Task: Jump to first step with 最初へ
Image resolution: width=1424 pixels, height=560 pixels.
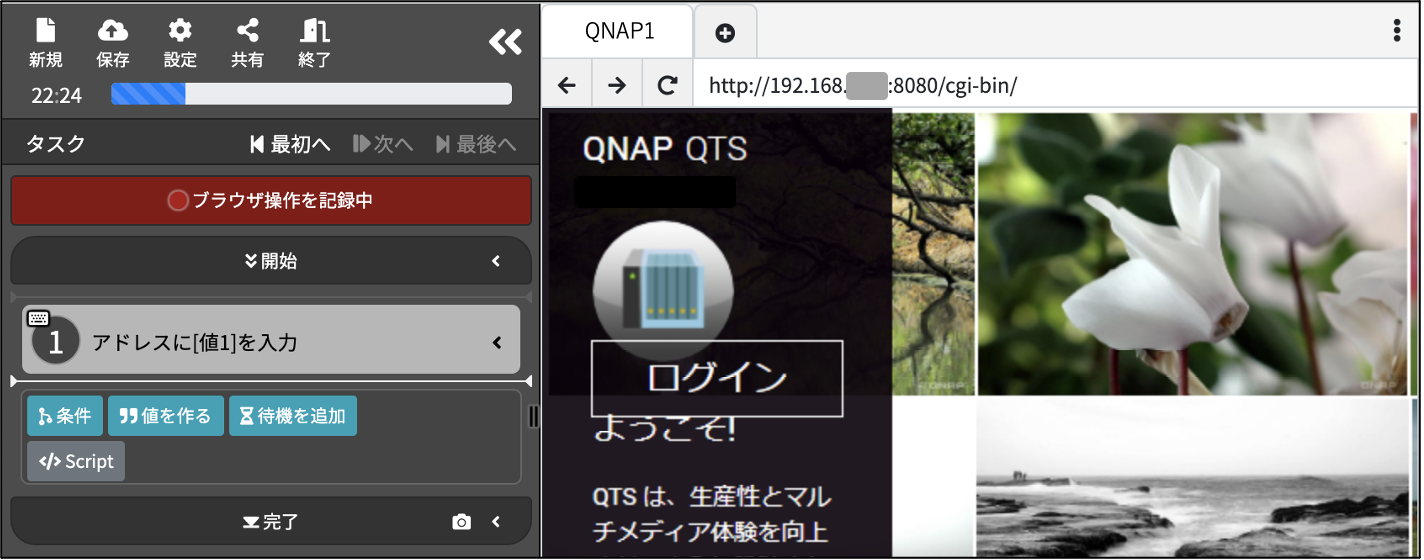Action: [290, 144]
